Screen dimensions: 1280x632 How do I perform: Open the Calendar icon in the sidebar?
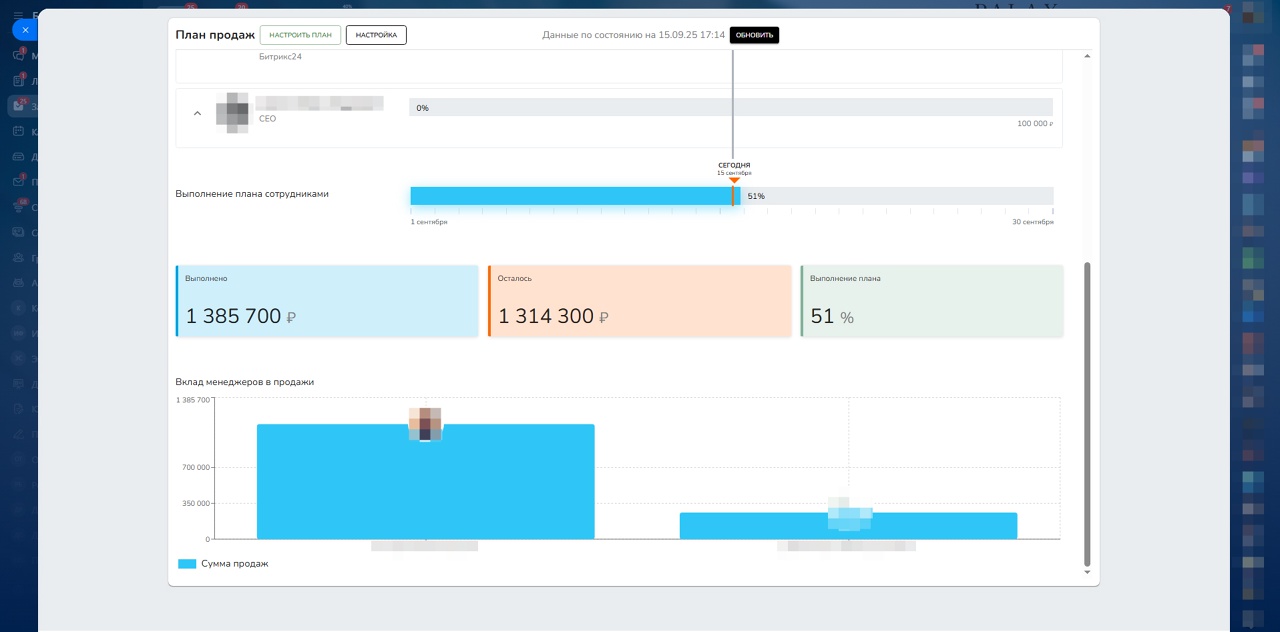click(x=18, y=131)
